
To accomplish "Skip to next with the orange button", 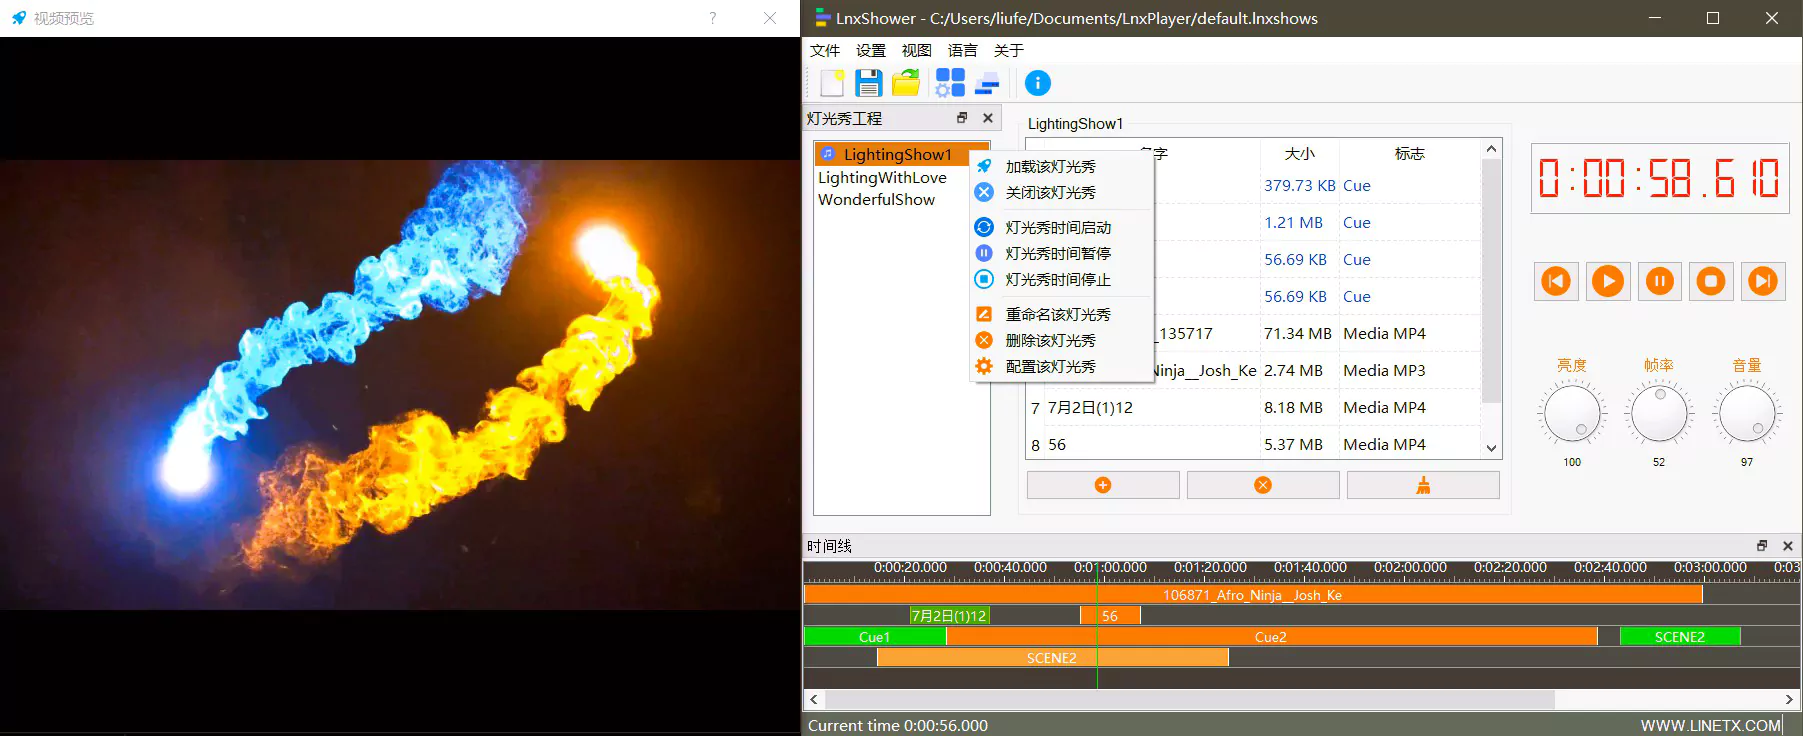I will tap(1763, 281).
